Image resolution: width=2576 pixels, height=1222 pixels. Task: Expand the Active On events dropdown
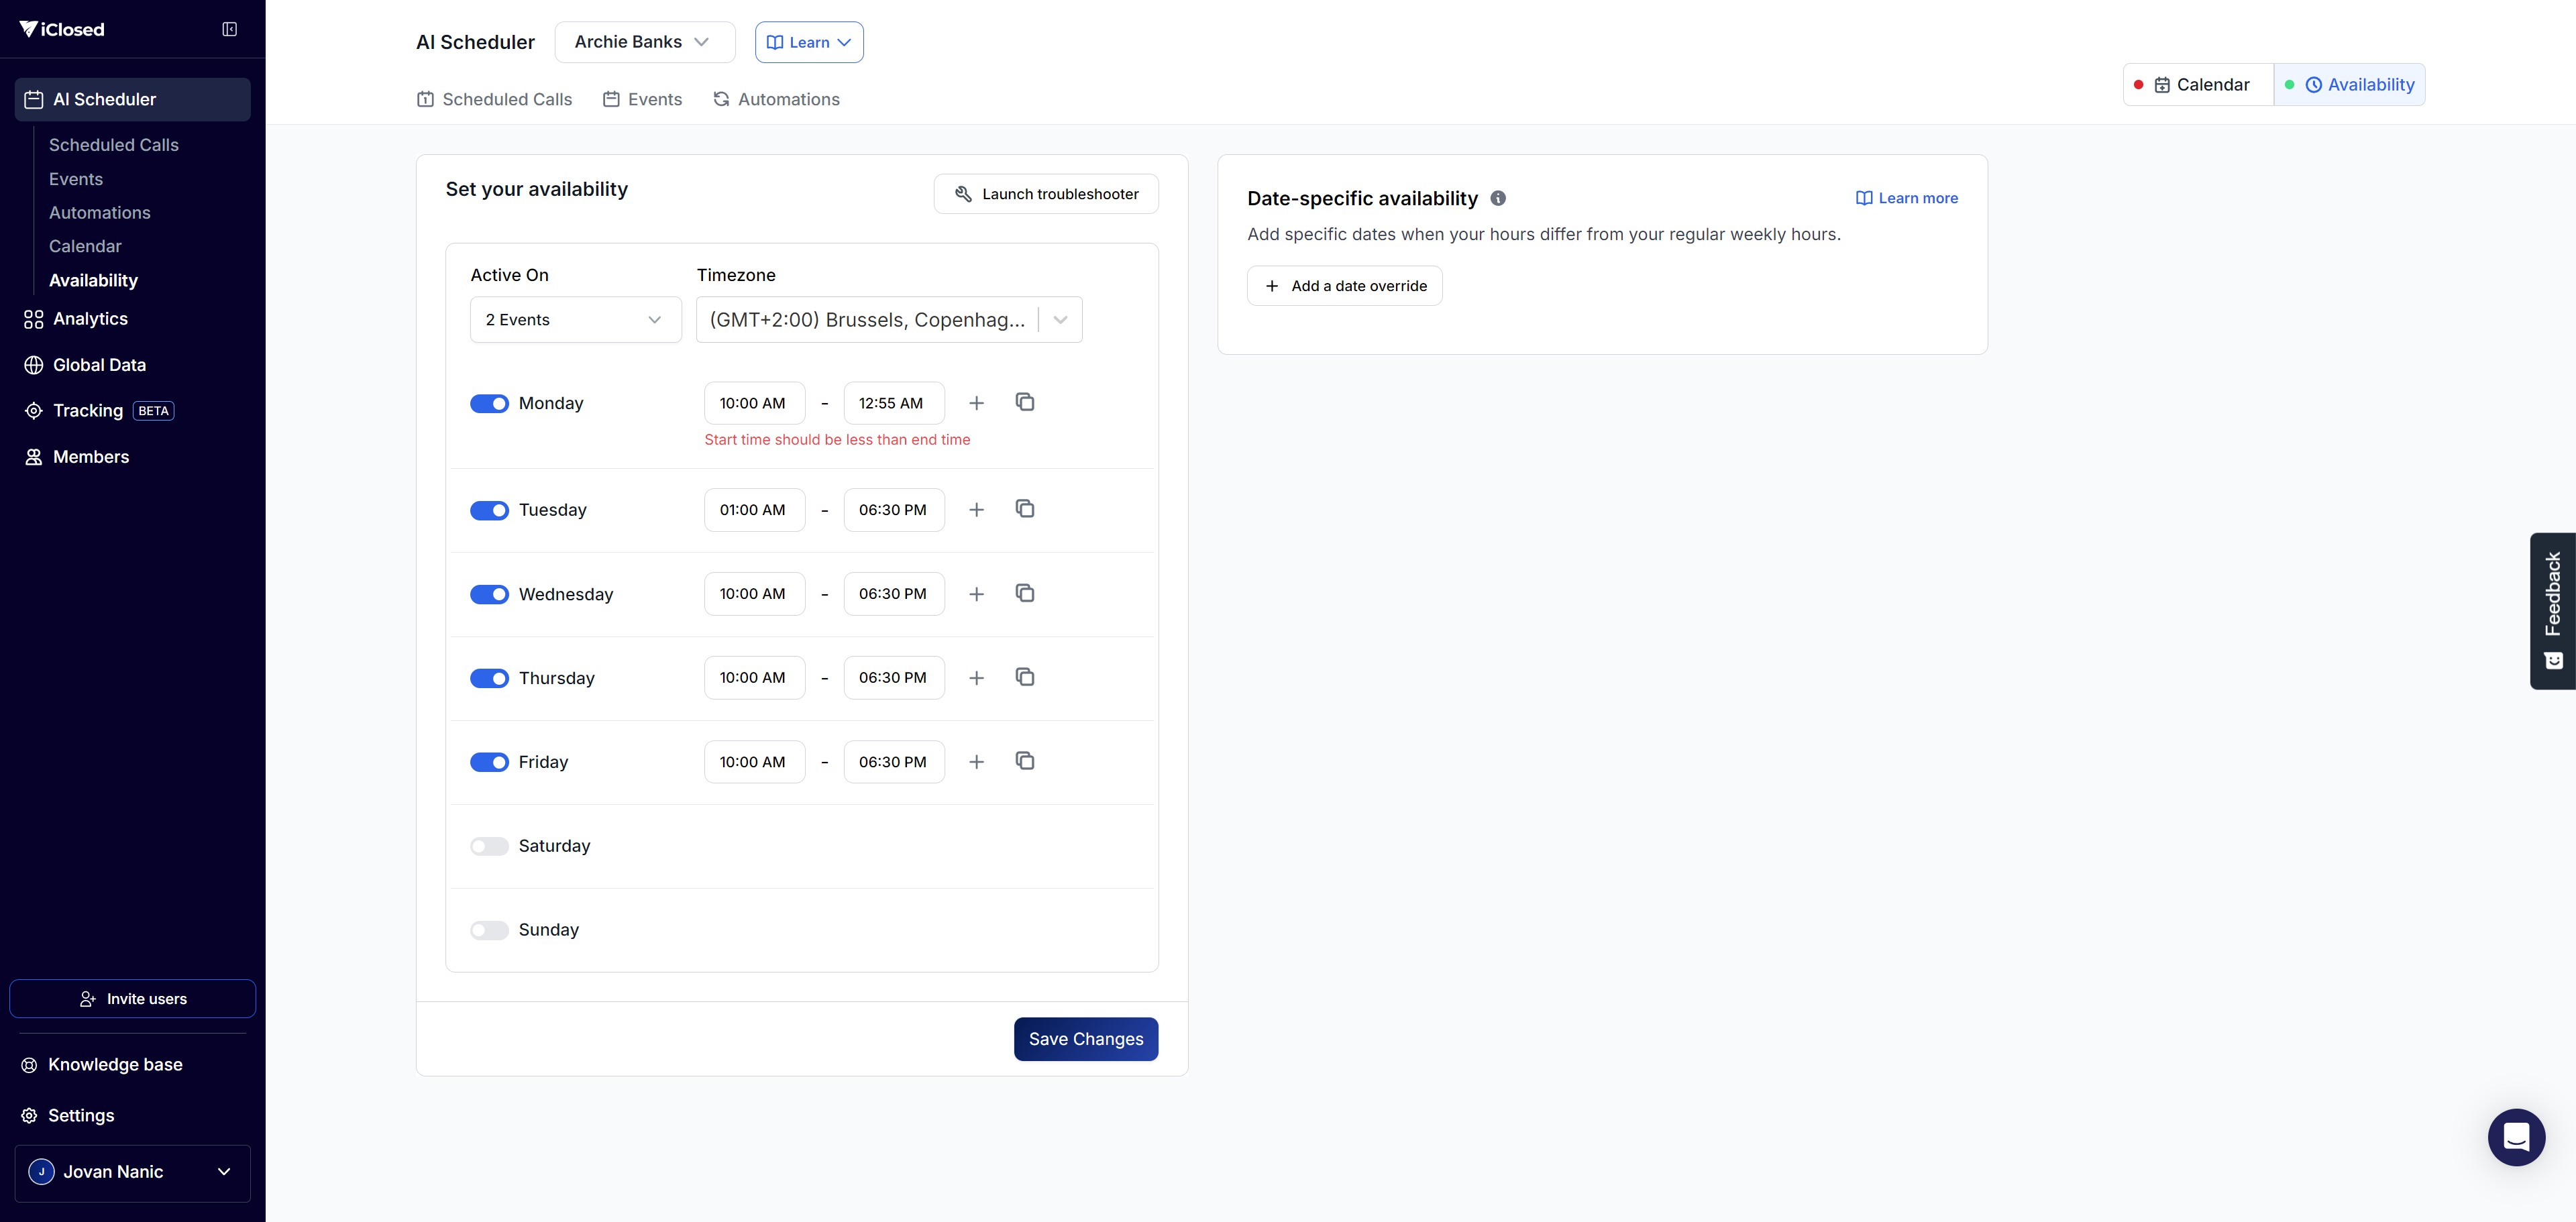[575, 320]
